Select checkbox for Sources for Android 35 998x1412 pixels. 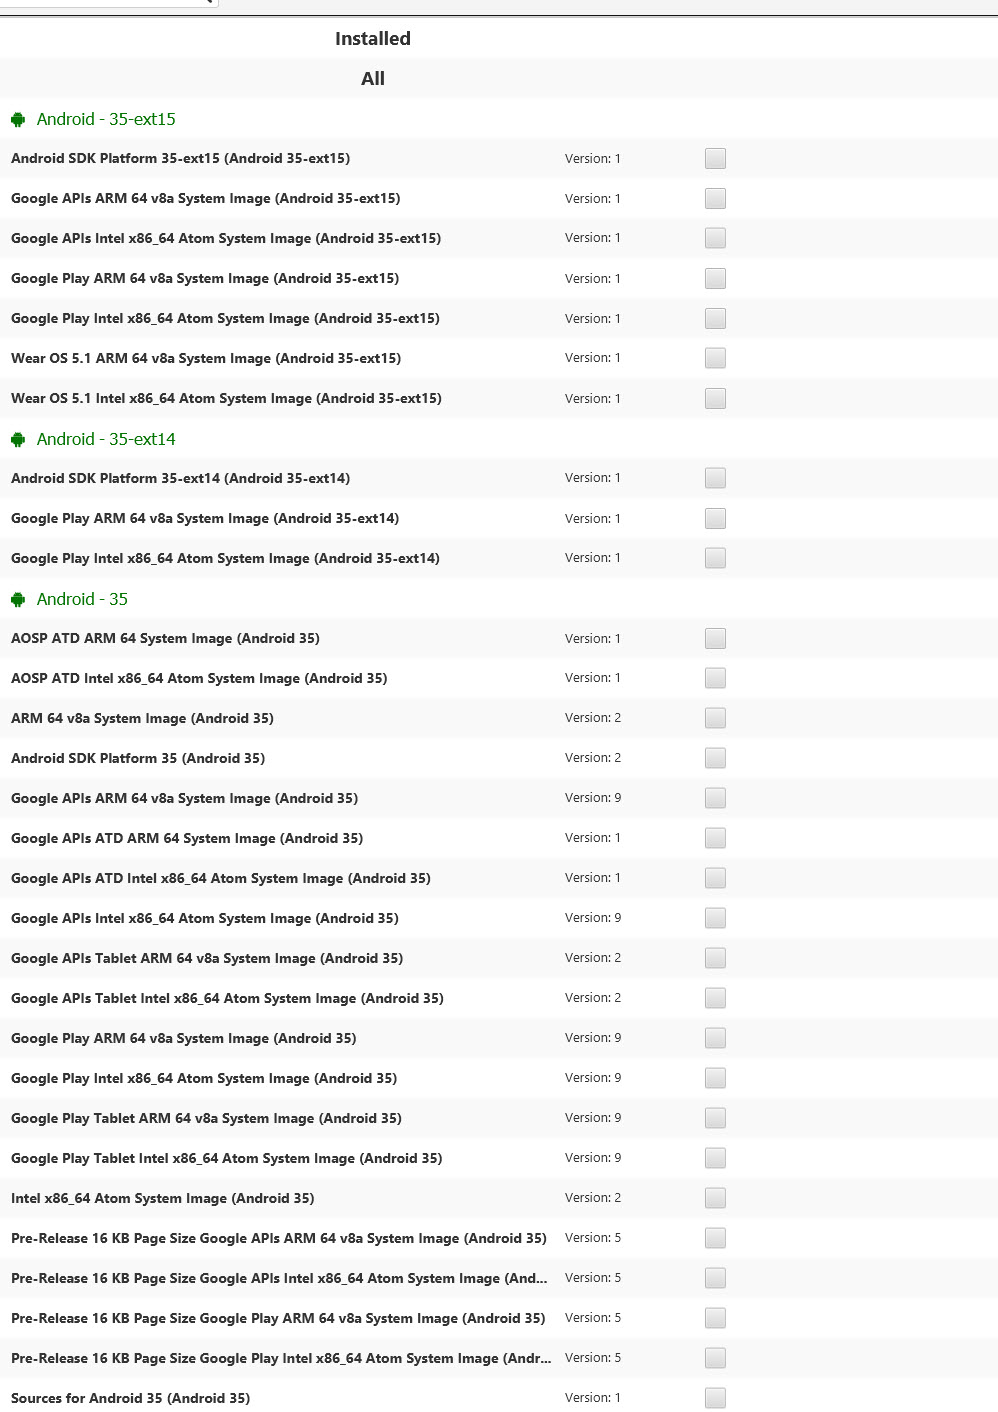715,1398
